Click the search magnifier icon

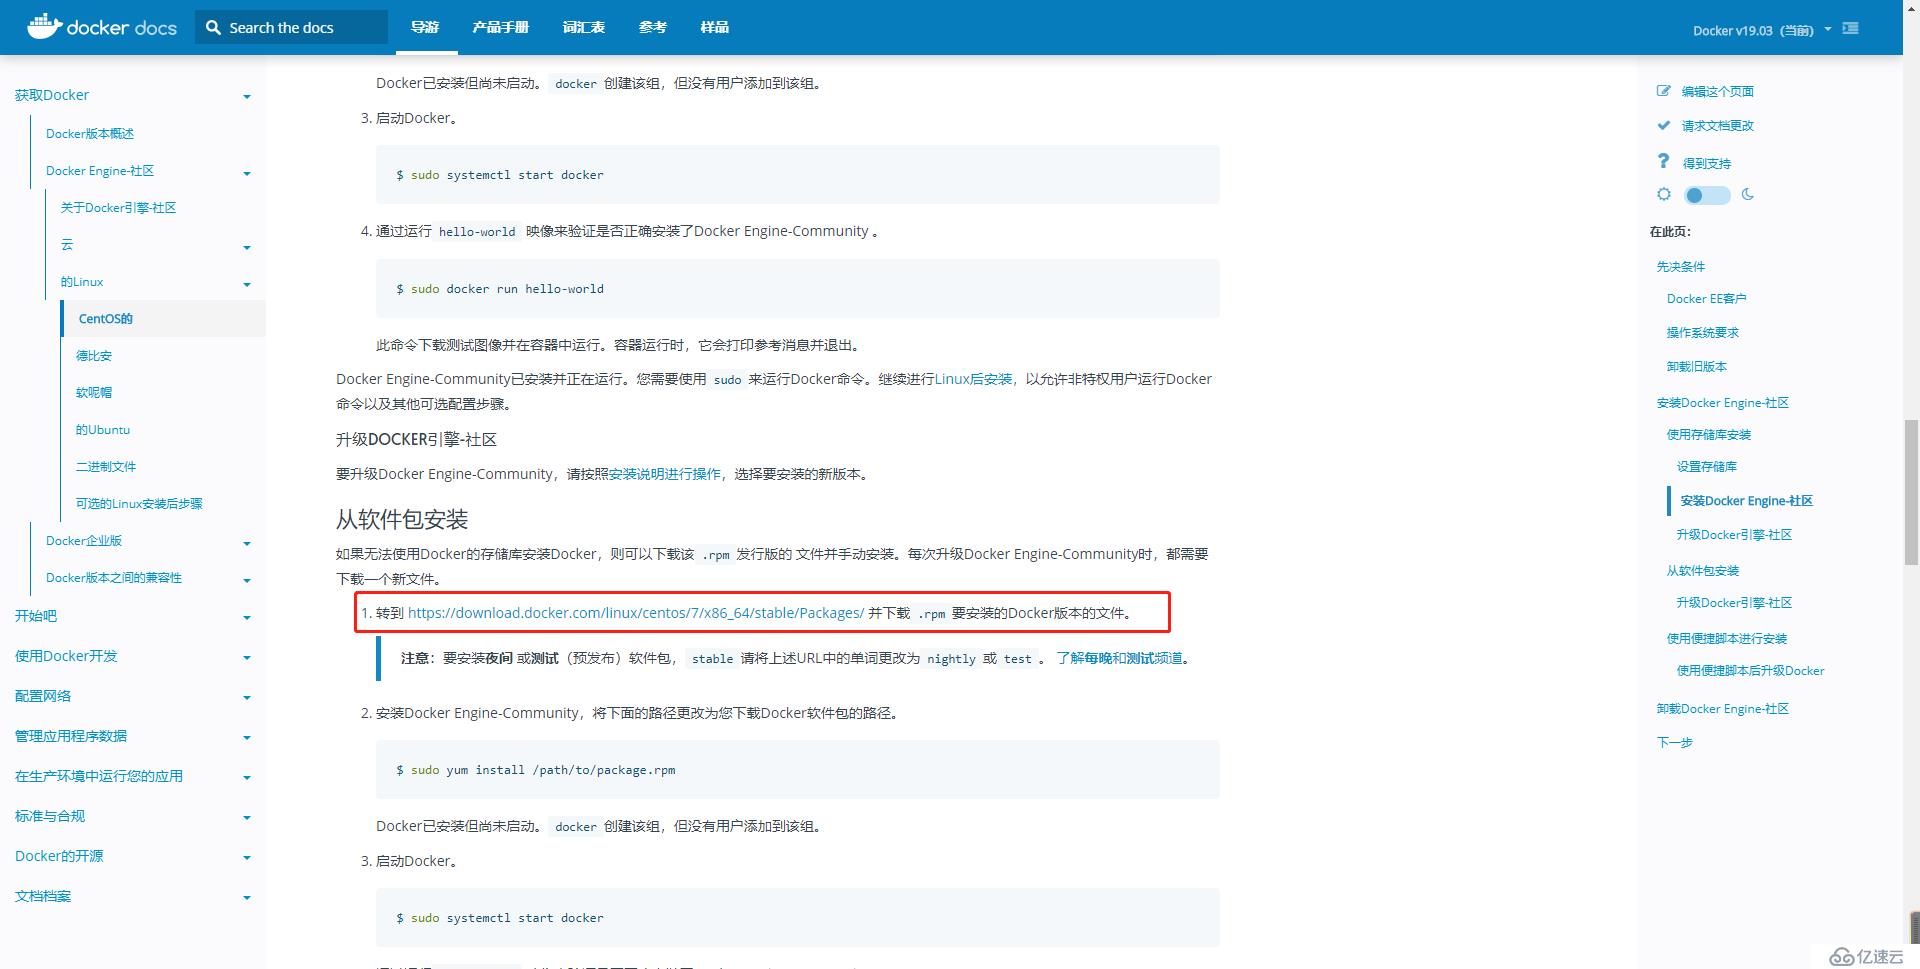coord(213,28)
